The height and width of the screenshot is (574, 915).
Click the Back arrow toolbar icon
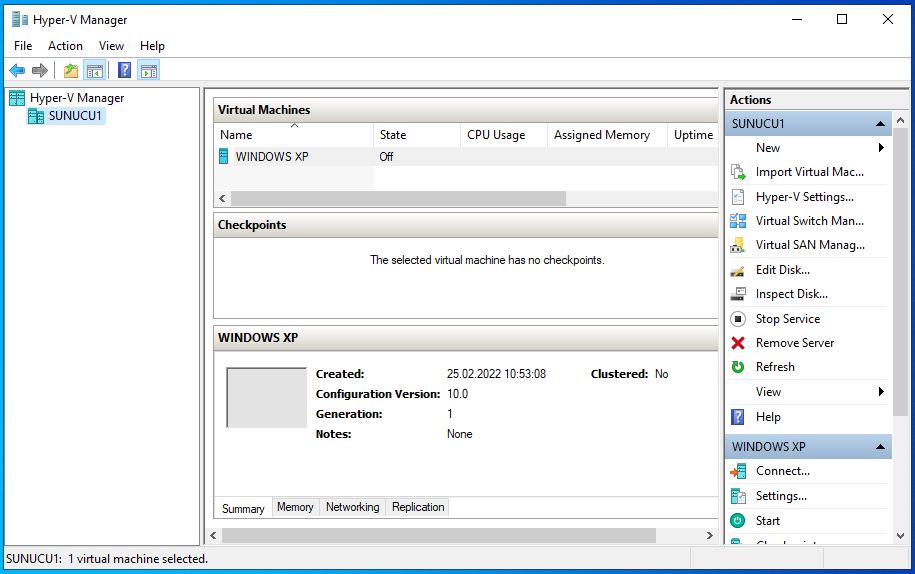coord(17,71)
